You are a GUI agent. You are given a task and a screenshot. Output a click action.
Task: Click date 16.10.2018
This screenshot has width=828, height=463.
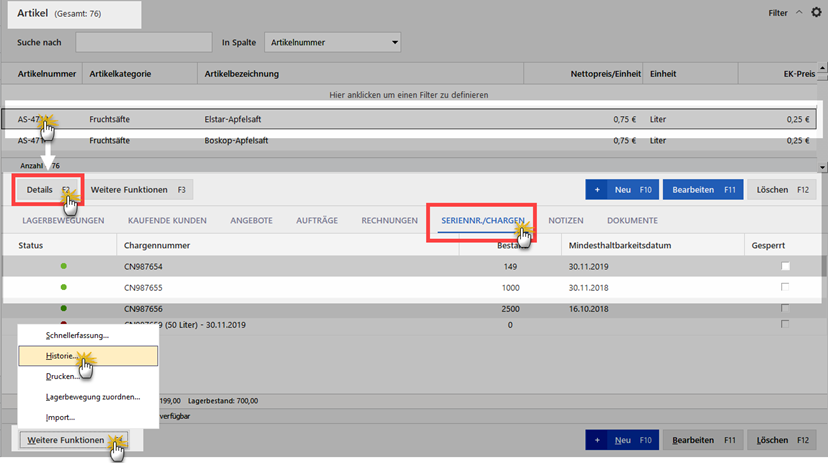[x=588, y=309]
